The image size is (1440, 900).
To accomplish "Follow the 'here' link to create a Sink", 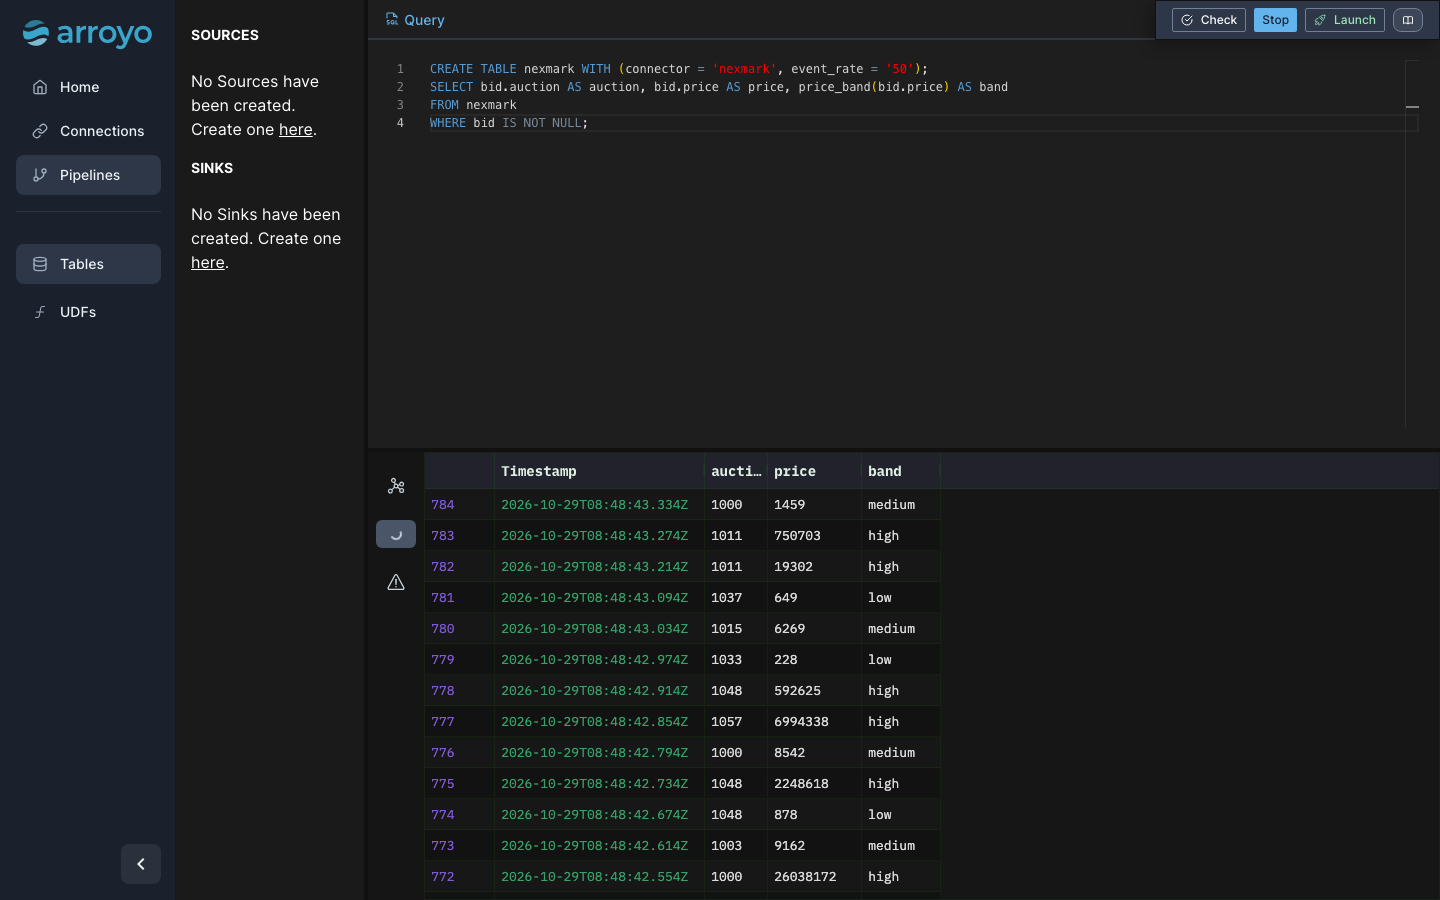I will pos(208,262).
